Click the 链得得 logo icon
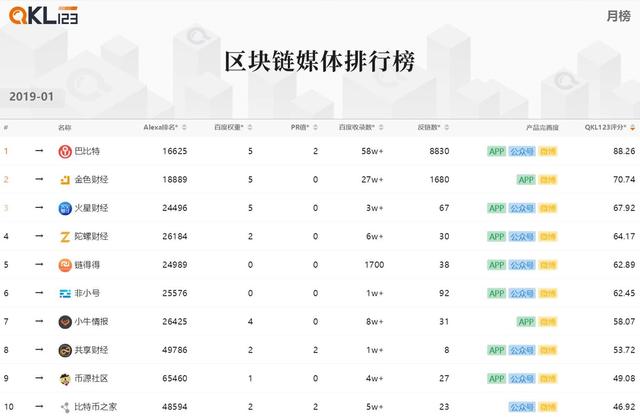640x420 pixels. (65, 265)
